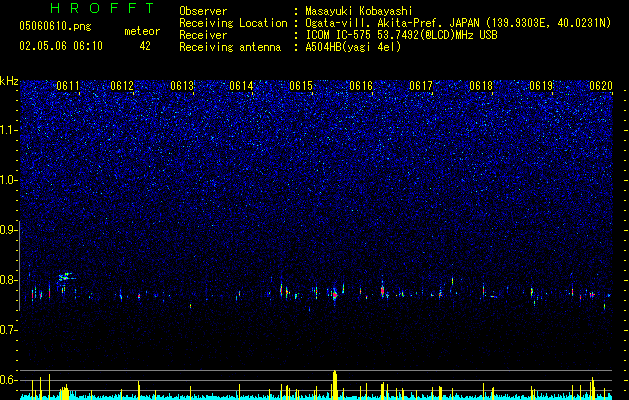Click the 0614 time marker
The image size is (629, 400).
tap(241, 86)
